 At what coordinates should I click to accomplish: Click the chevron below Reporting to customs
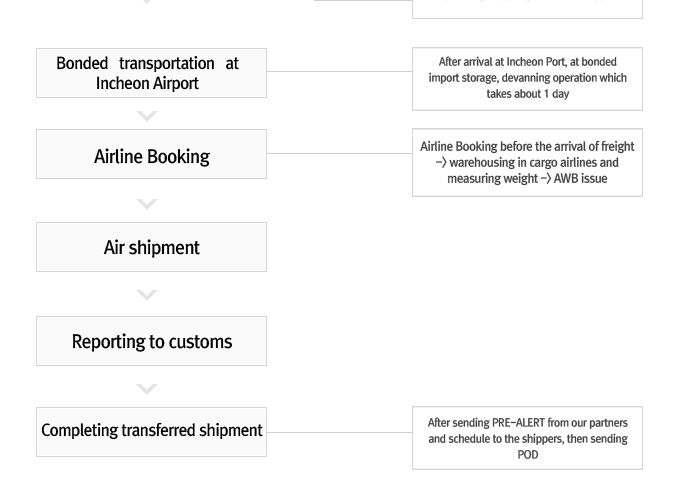click(147, 389)
